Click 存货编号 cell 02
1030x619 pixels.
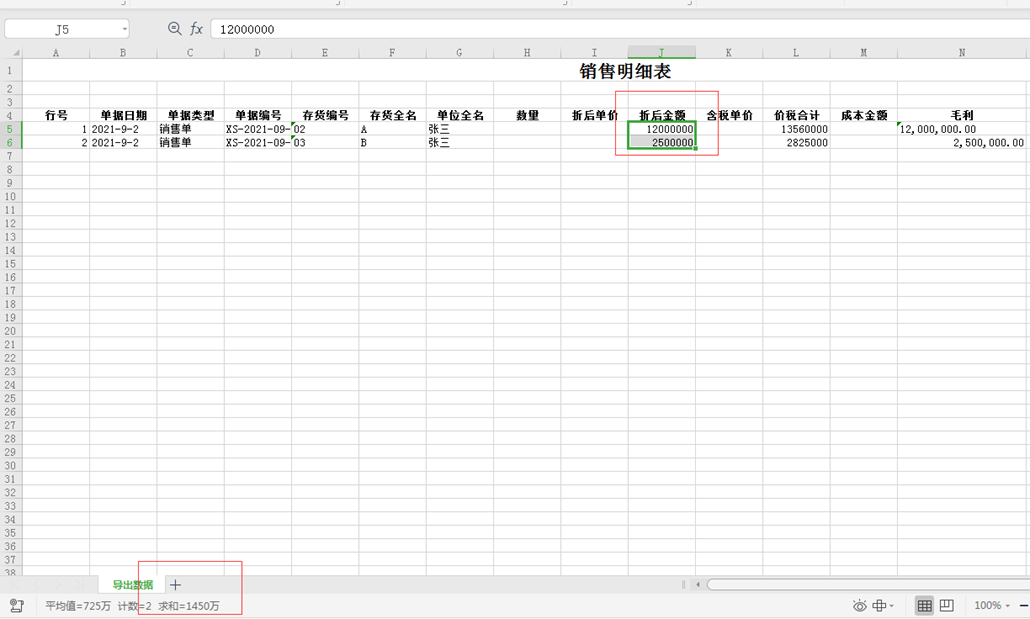point(325,129)
